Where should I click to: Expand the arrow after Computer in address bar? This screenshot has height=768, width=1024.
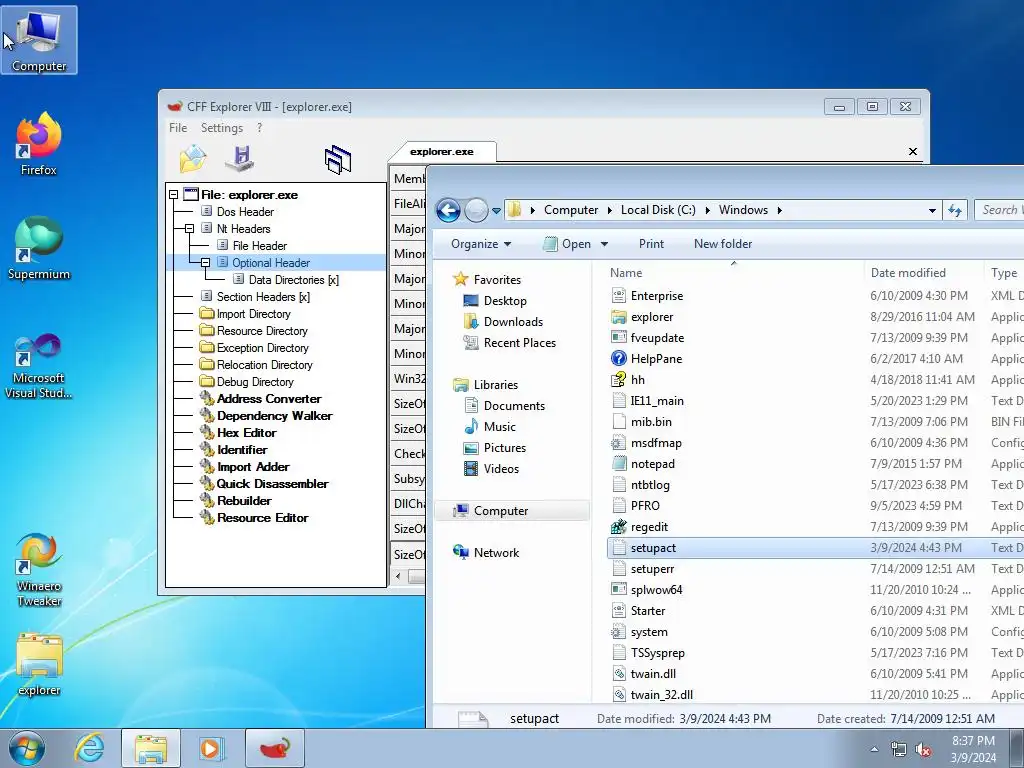[x=609, y=210]
